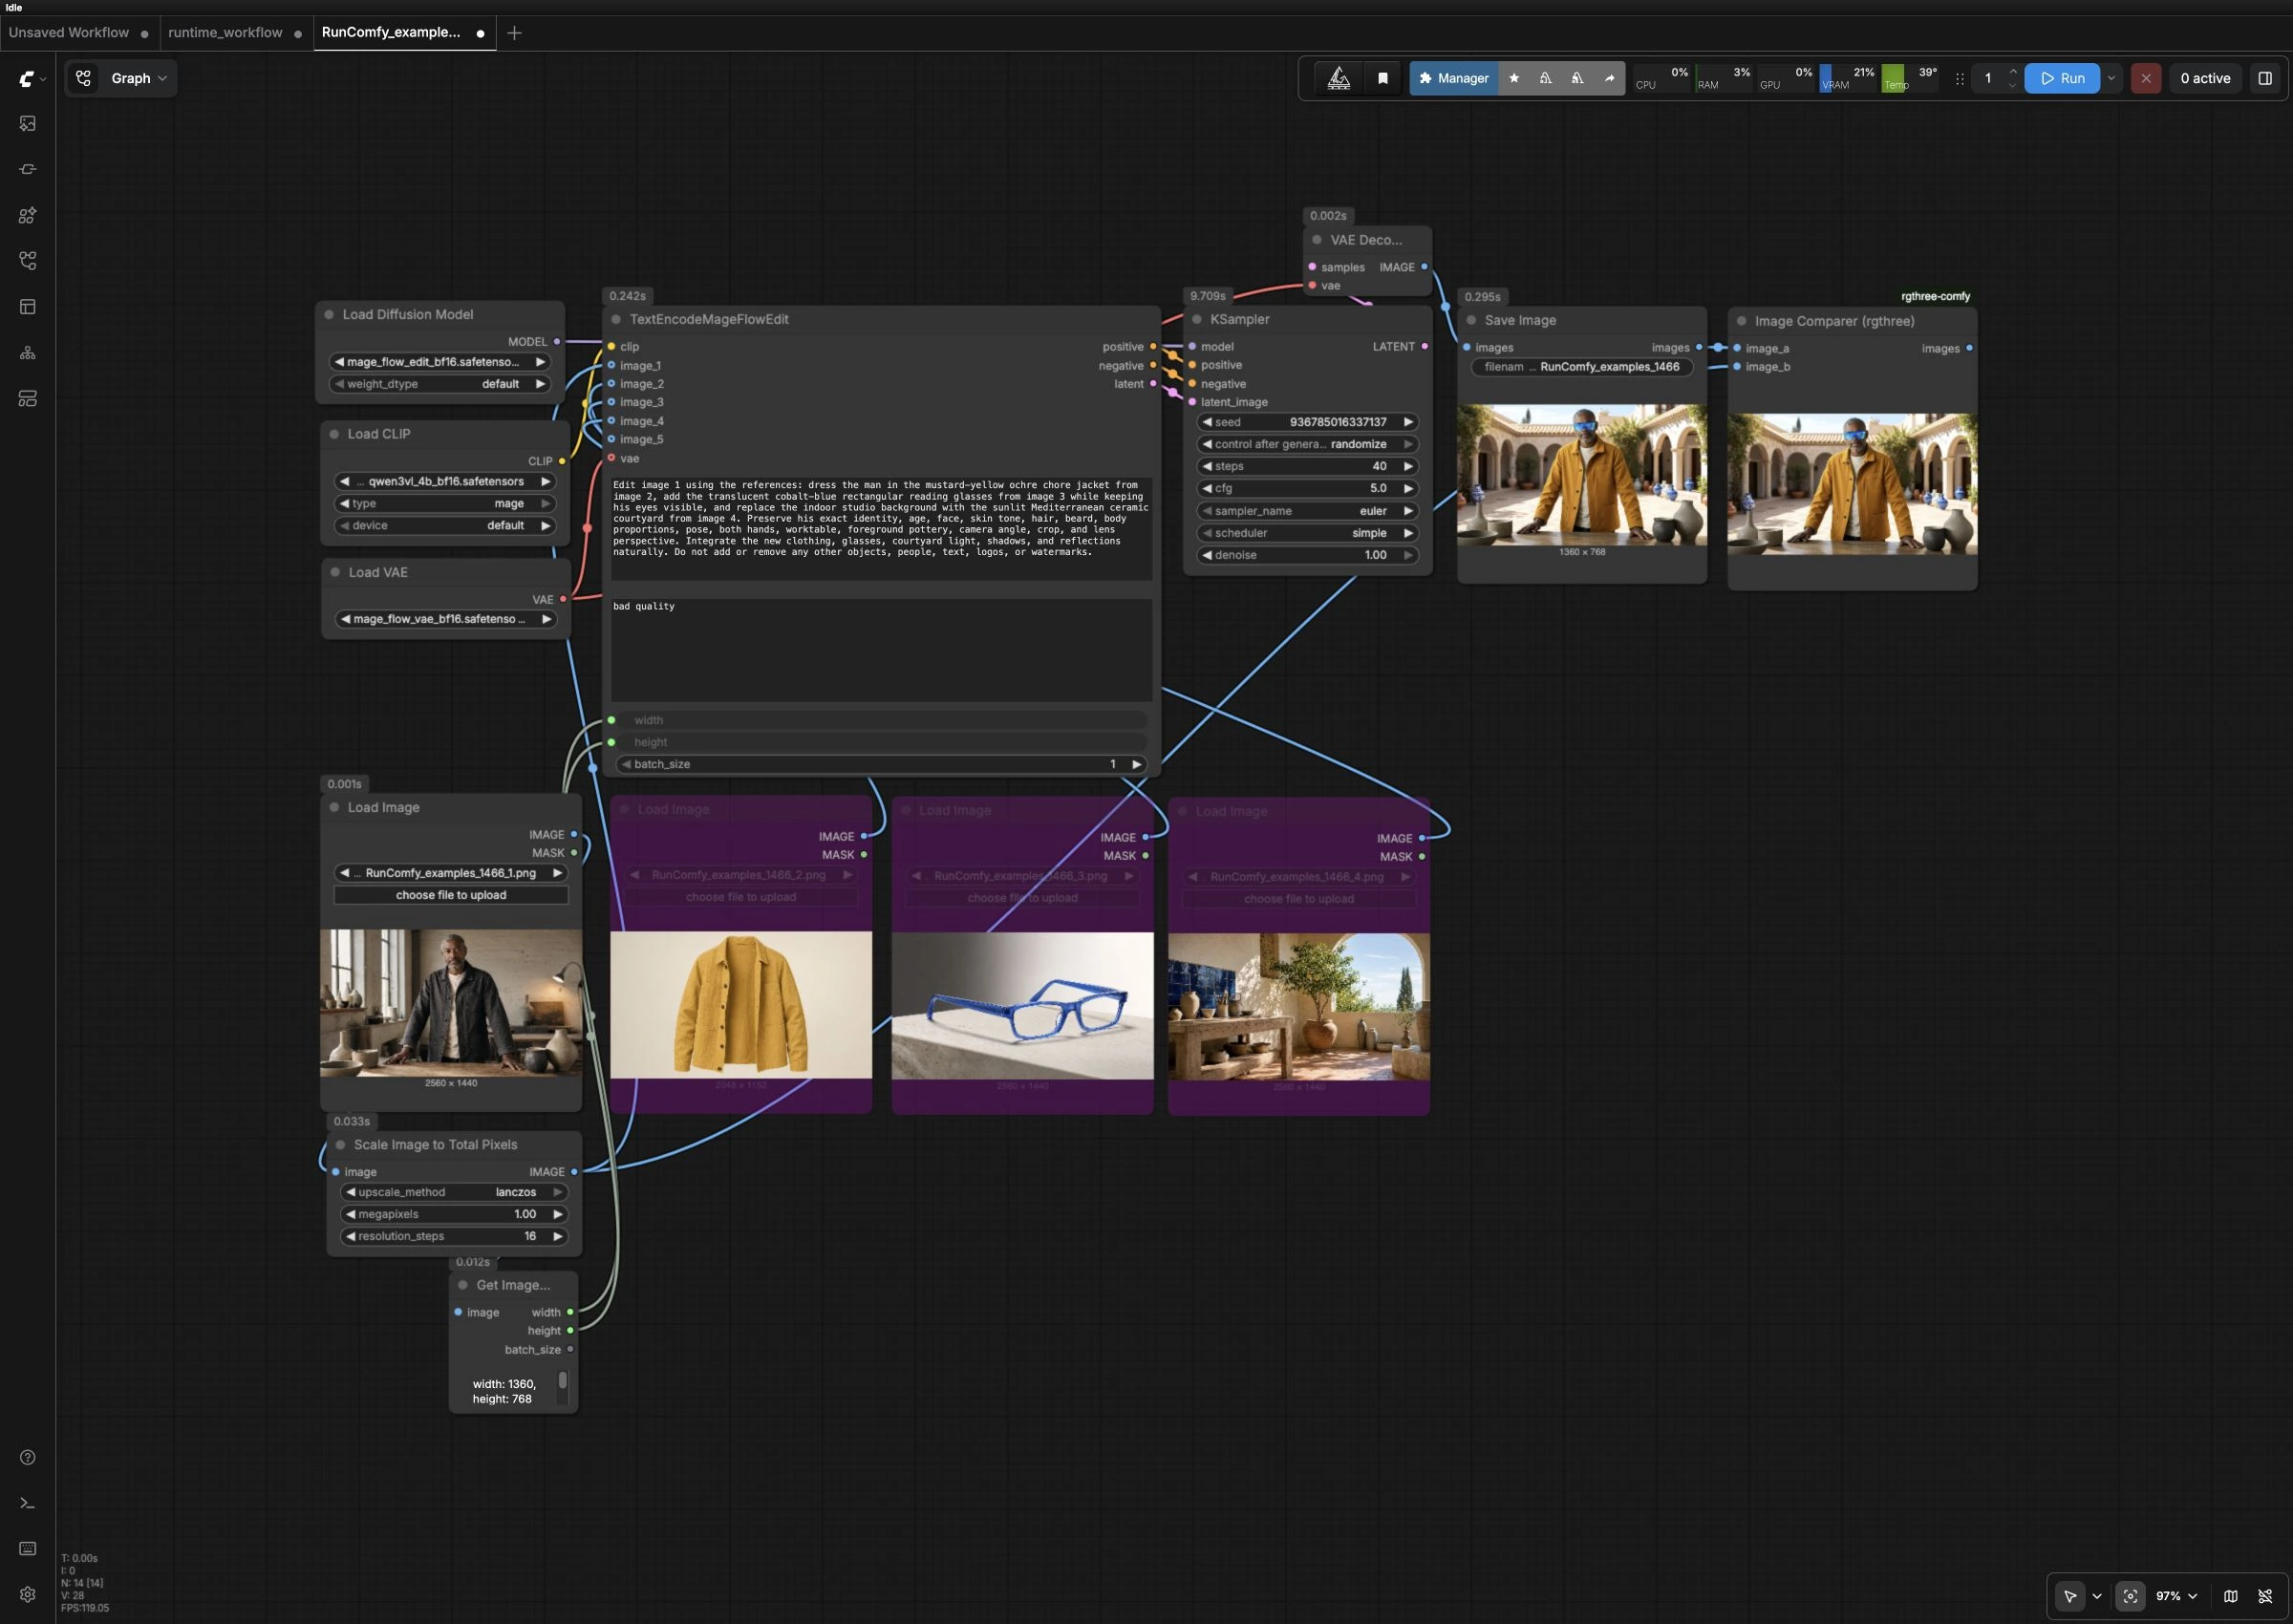This screenshot has height=1624, width=2293.
Task: Toggle the console terminal icon in the sidebar
Action: [28, 1503]
